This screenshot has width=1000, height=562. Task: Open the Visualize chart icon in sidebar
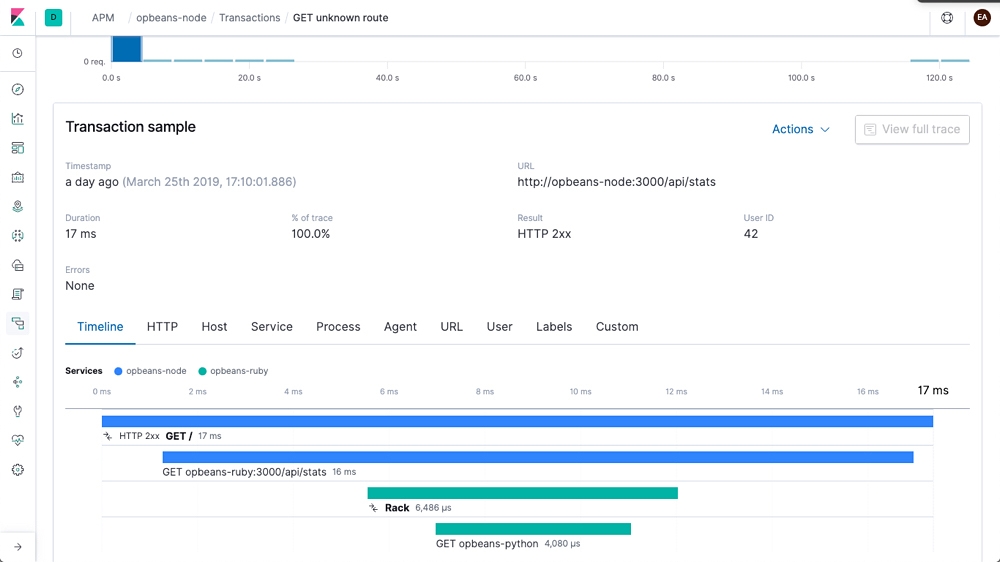(x=18, y=119)
